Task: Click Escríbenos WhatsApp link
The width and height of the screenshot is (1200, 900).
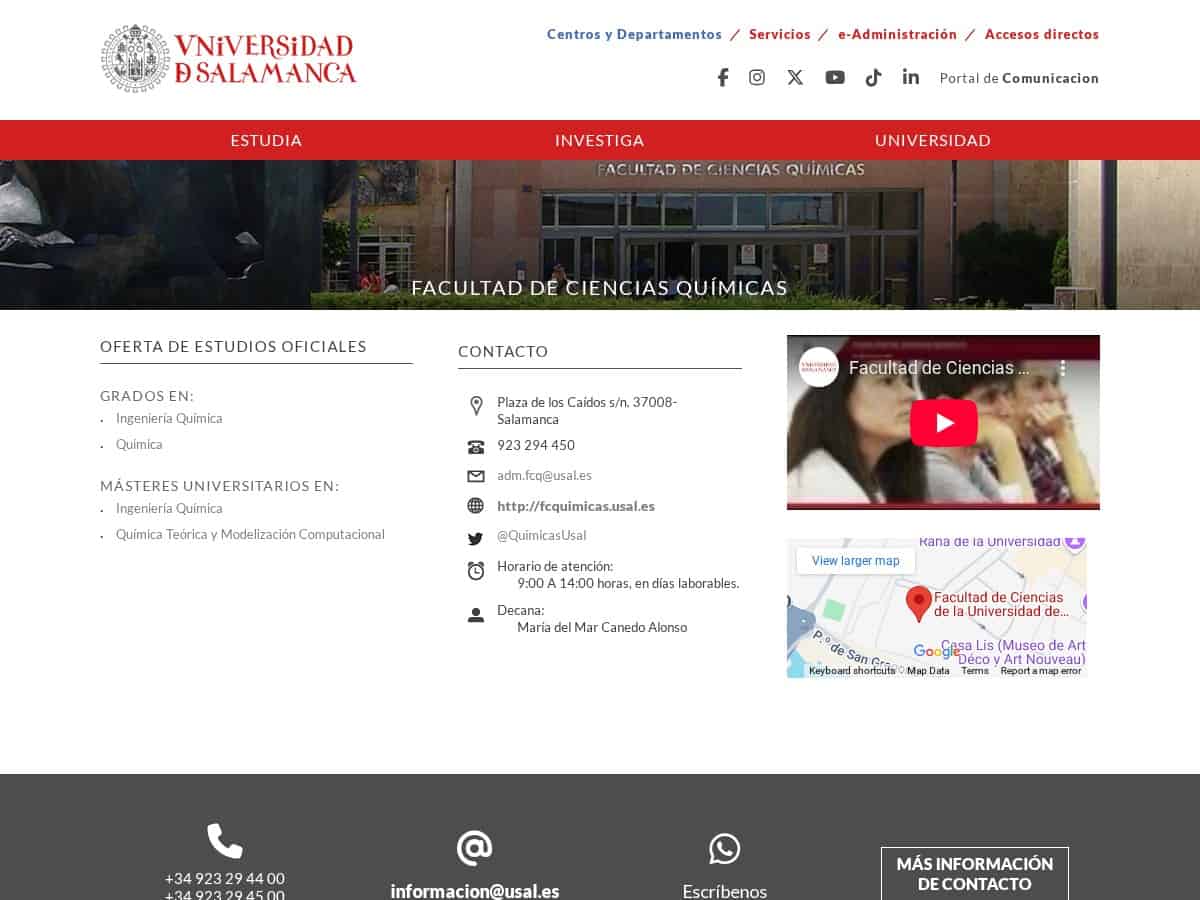Action: [x=724, y=891]
